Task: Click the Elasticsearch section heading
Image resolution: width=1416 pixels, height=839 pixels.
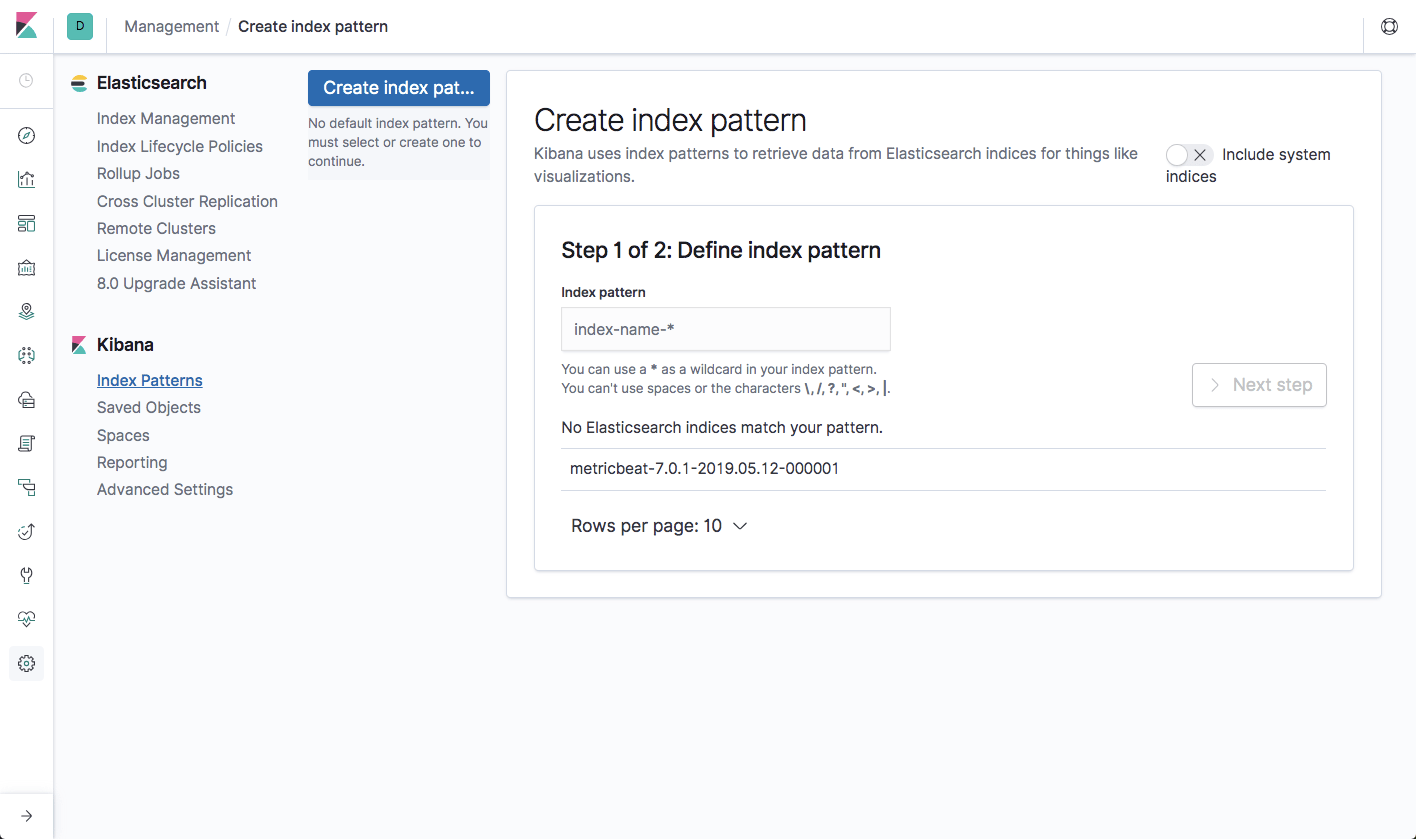Action: pos(152,83)
